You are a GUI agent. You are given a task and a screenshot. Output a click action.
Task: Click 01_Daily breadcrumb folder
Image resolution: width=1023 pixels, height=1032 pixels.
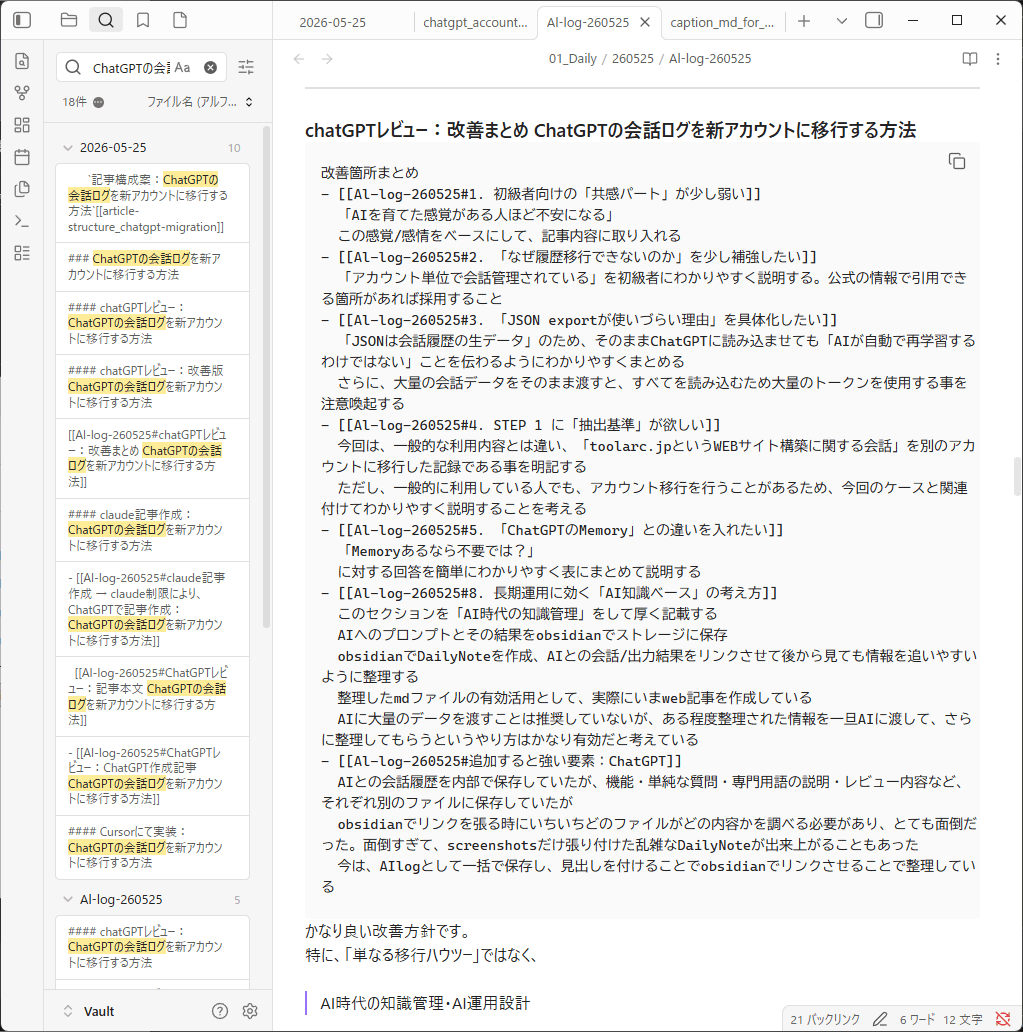tap(573, 59)
